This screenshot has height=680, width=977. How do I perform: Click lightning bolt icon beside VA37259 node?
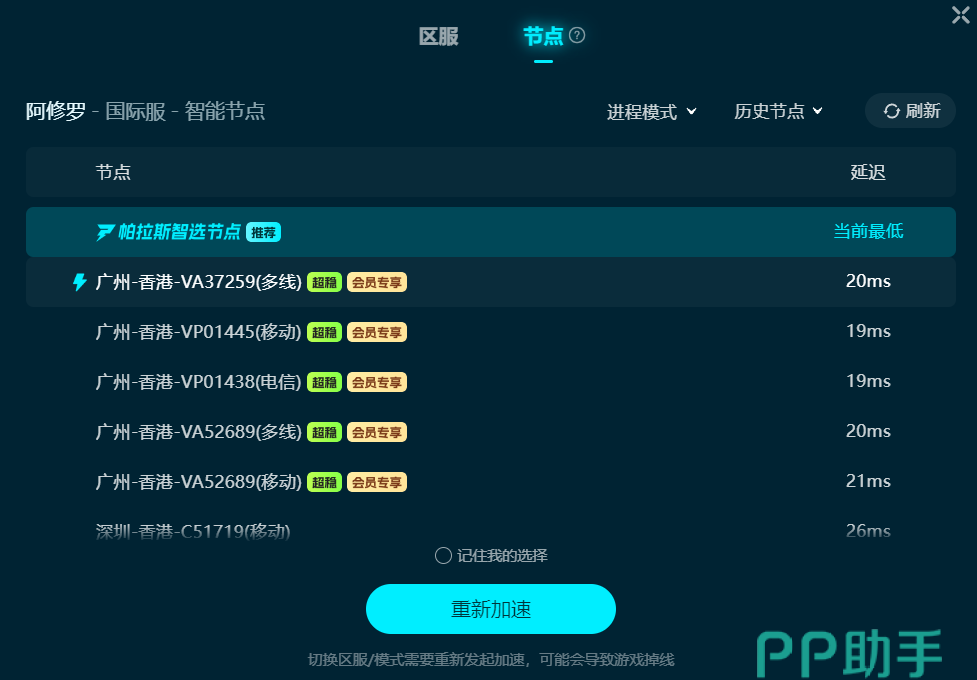[x=79, y=282]
